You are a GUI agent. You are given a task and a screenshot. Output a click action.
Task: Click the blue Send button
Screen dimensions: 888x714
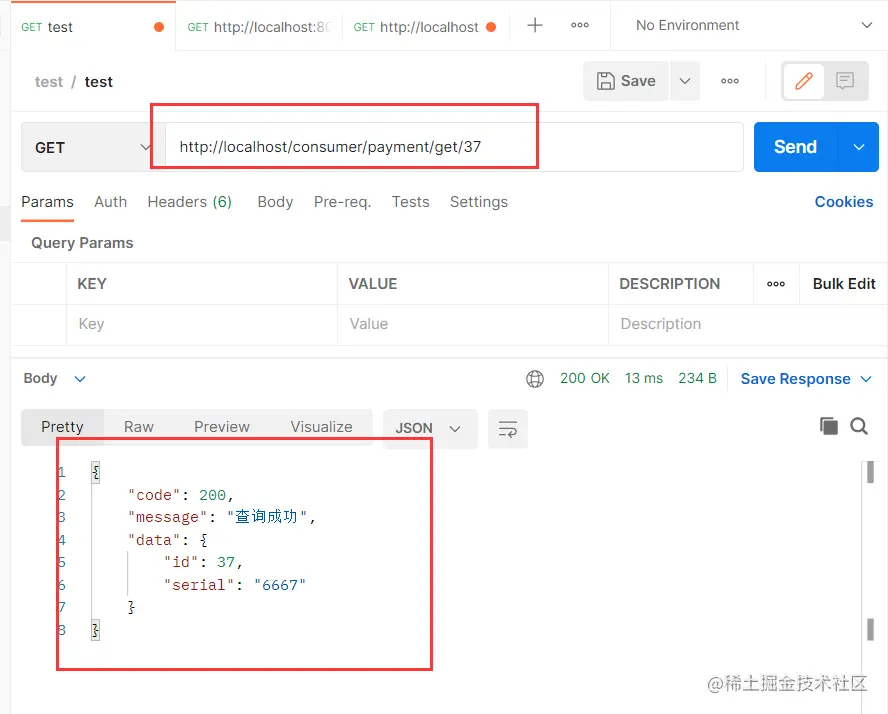point(796,147)
